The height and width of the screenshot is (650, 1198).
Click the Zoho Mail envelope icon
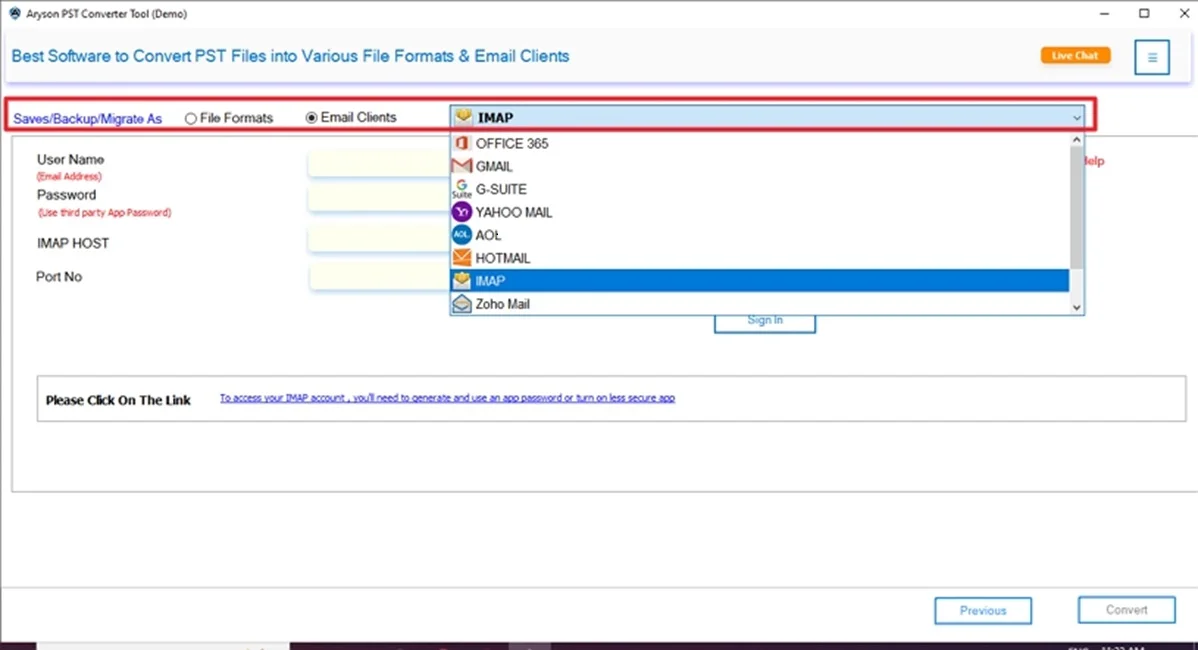[x=461, y=304]
